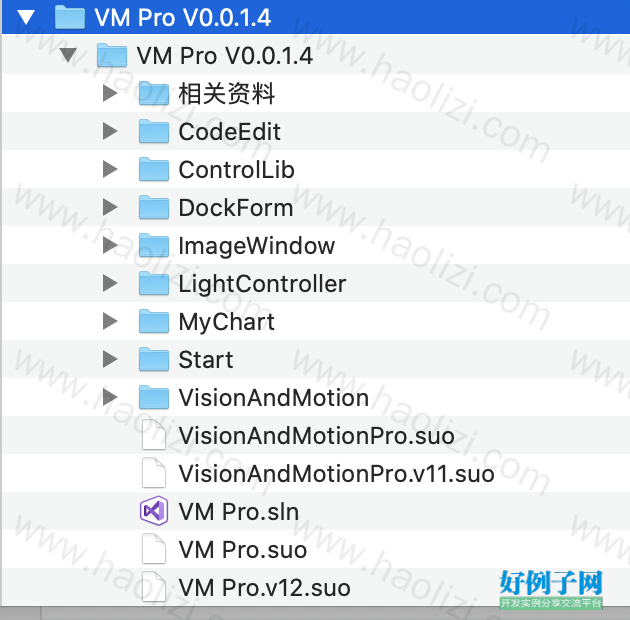Click the blank file icon beside VisionAndMotionPro.suo
The width and height of the screenshot is (630, 620).
click(x=154, y=435)
